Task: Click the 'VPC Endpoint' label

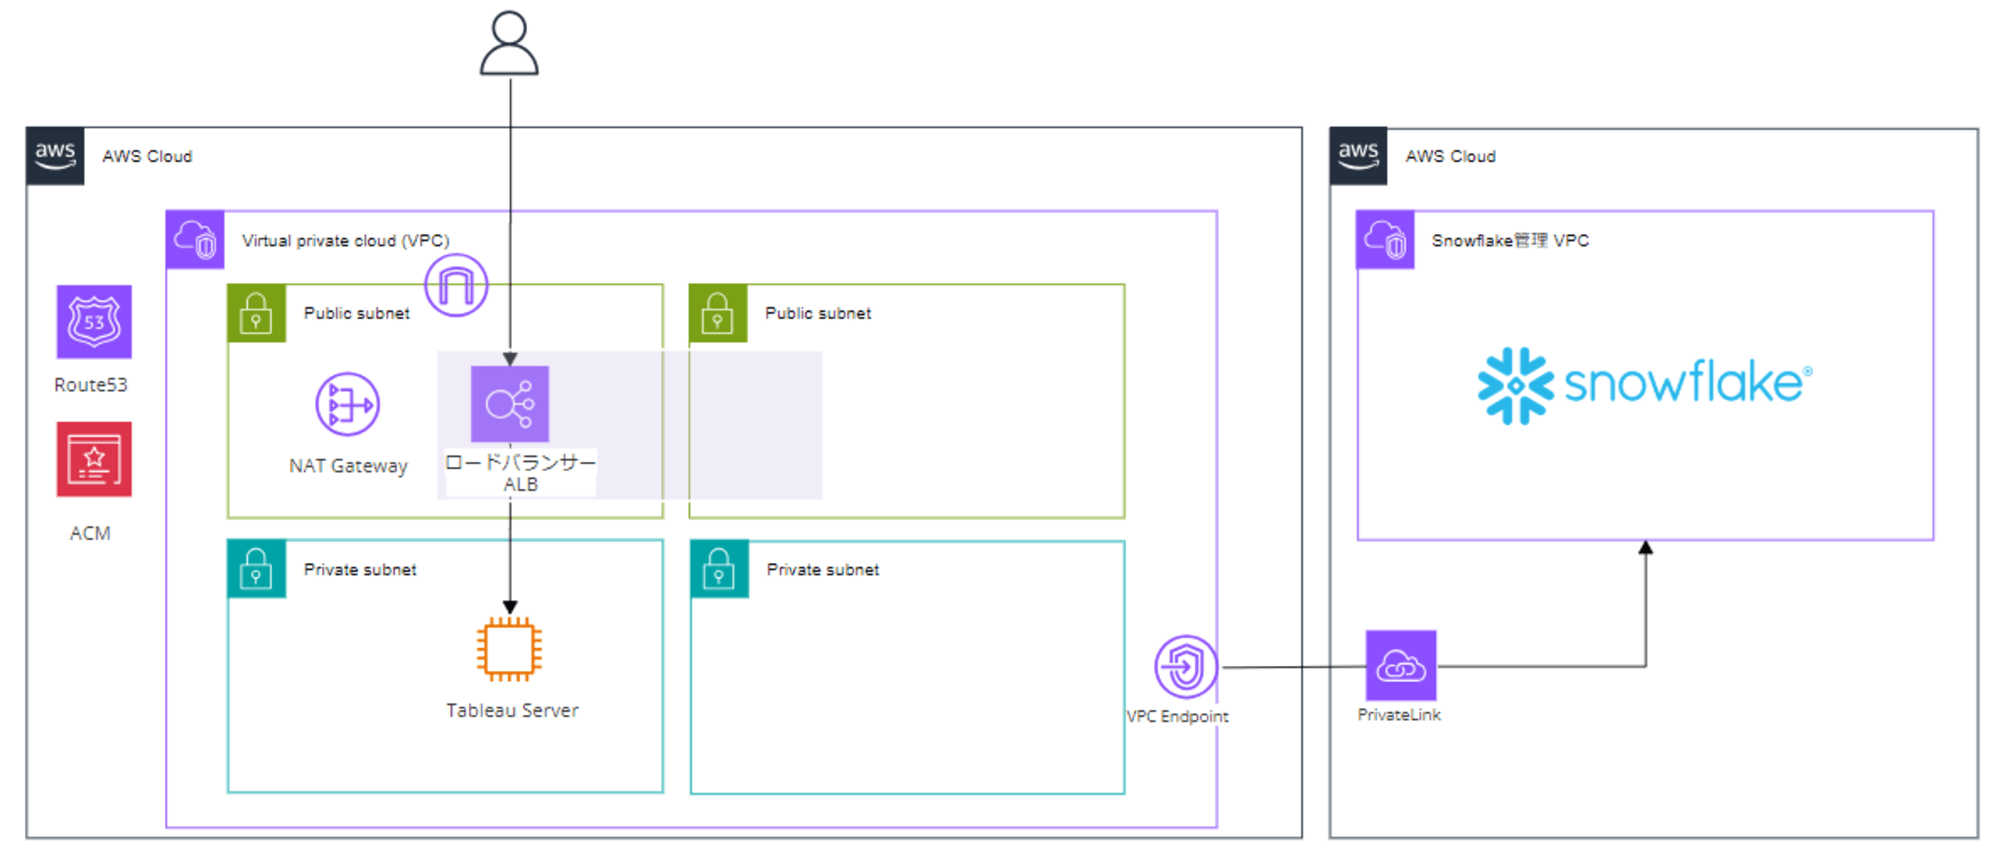Action: [x=1177, y=716]
